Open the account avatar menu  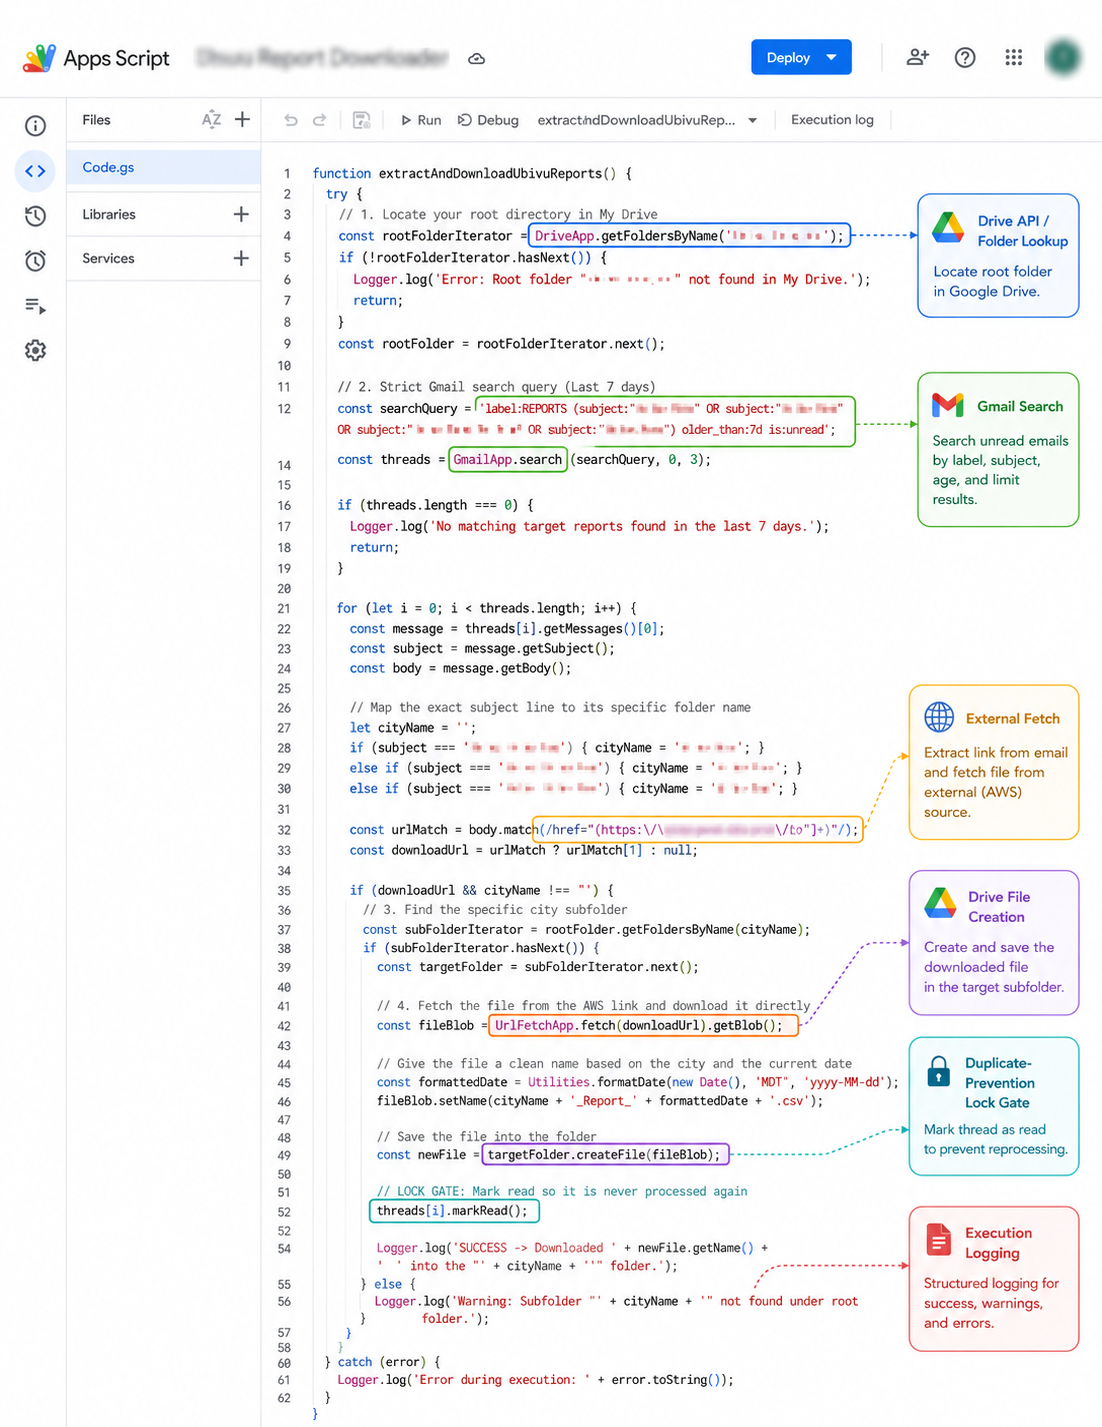pyautogui.click(x=1063, y=57)
